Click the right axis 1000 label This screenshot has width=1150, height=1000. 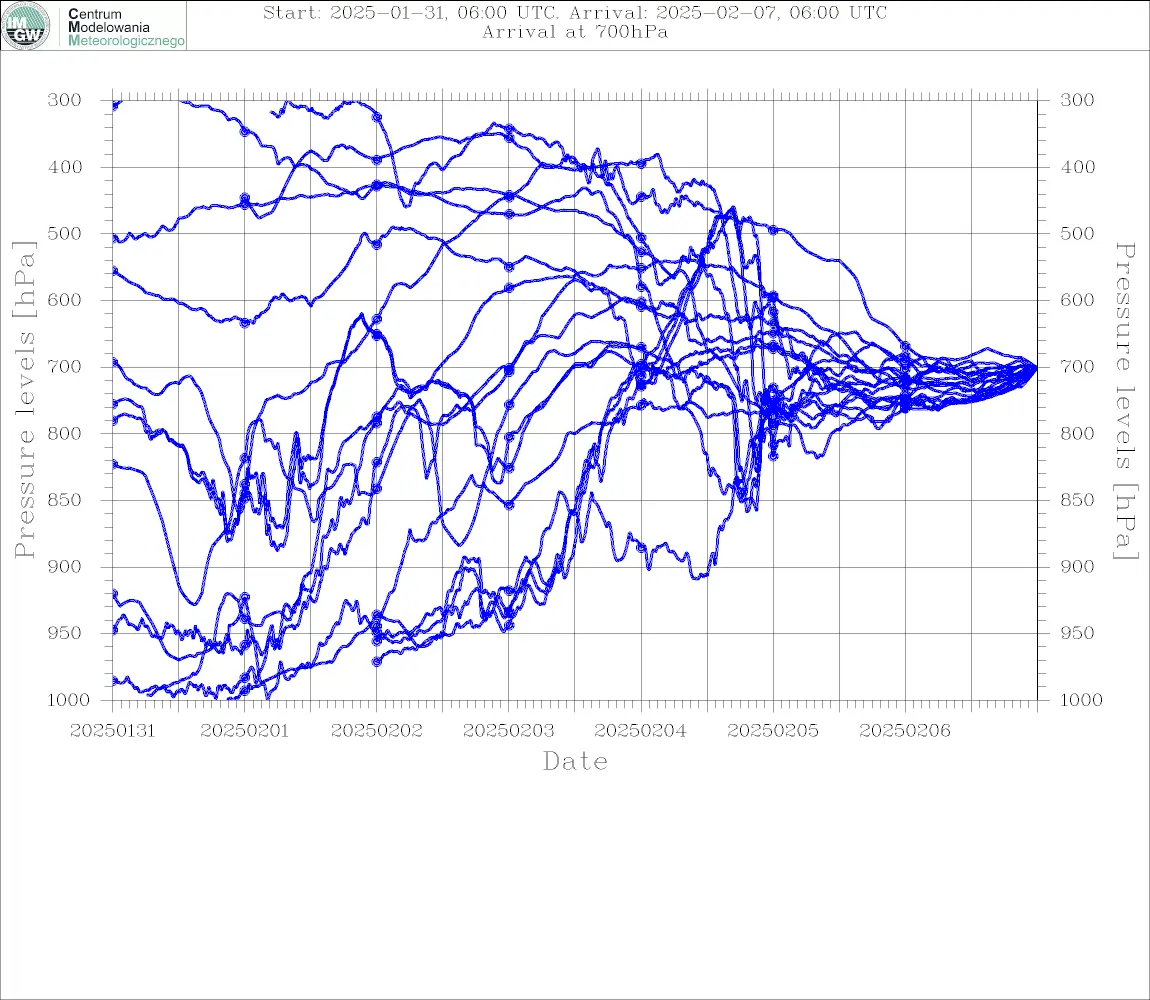coord(1081,700)
